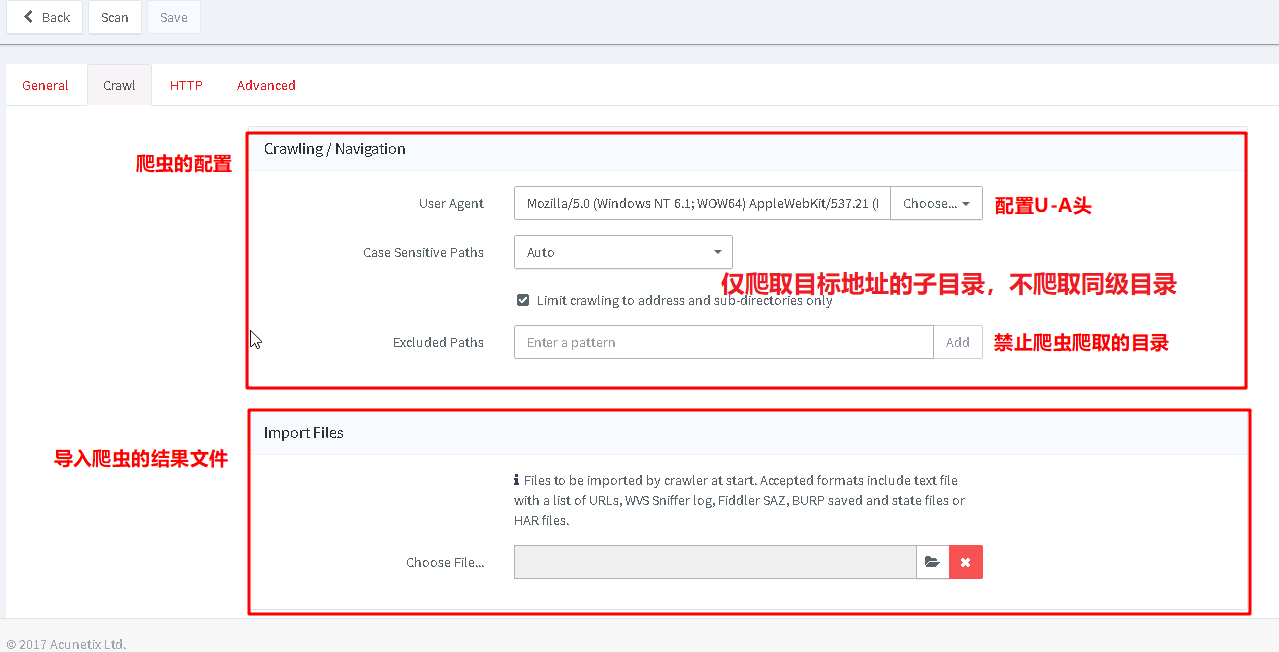
Task: Click the Choose File... label
Action: coord(445,563)
